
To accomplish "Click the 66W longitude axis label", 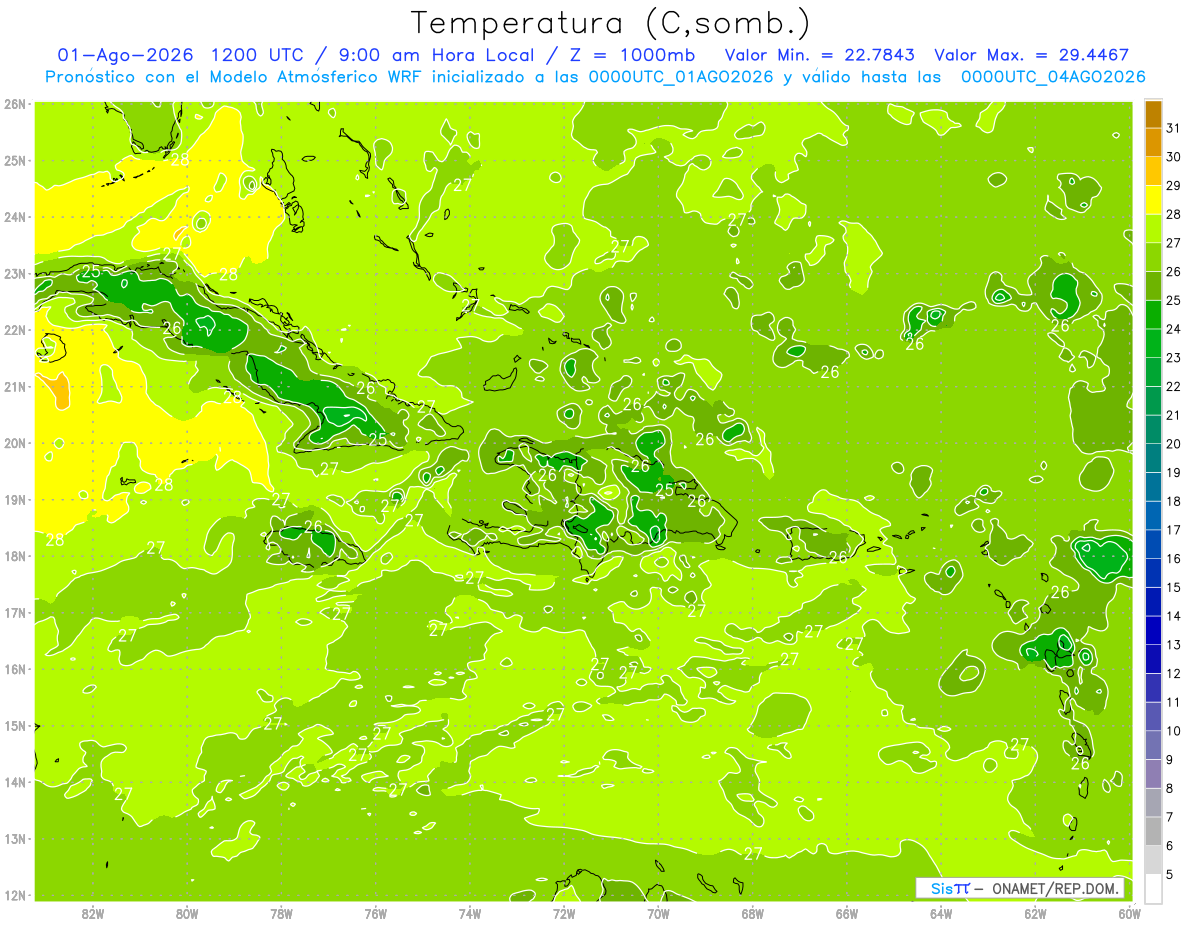I will tap(847, 913).
